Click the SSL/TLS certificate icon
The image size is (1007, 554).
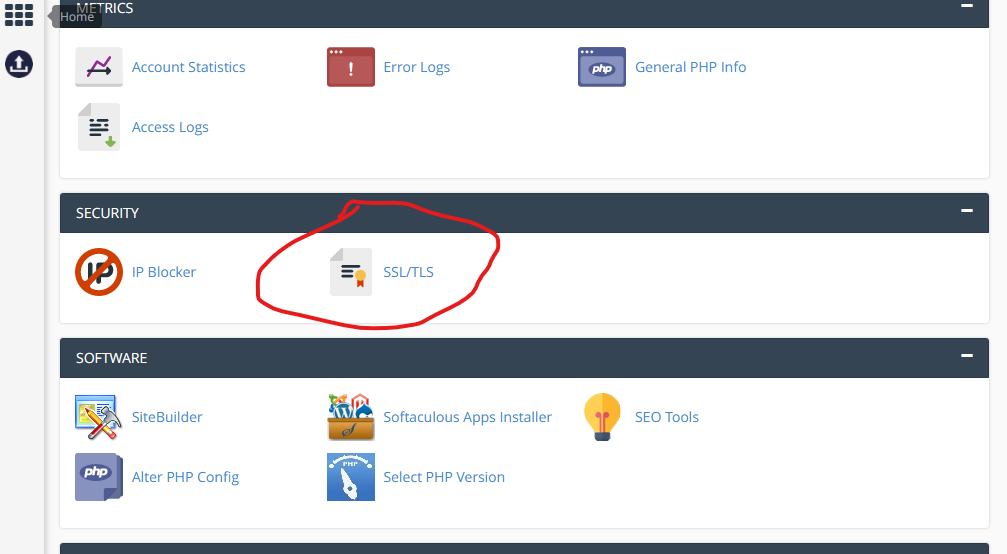click(x=351, y=272)
